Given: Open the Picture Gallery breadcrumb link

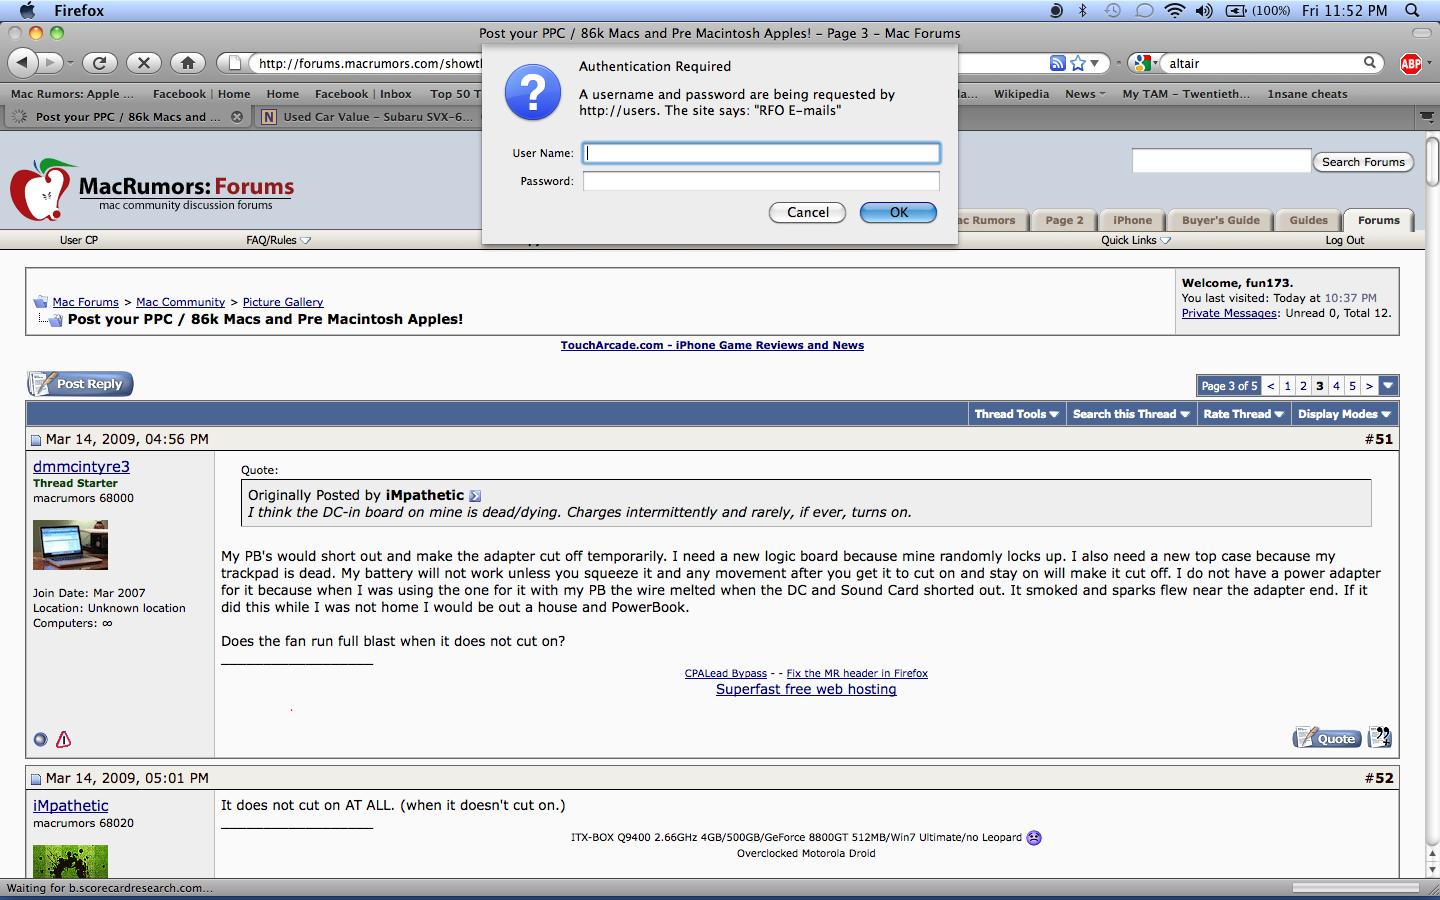Looking at the screenshot, I should (283, 302).
